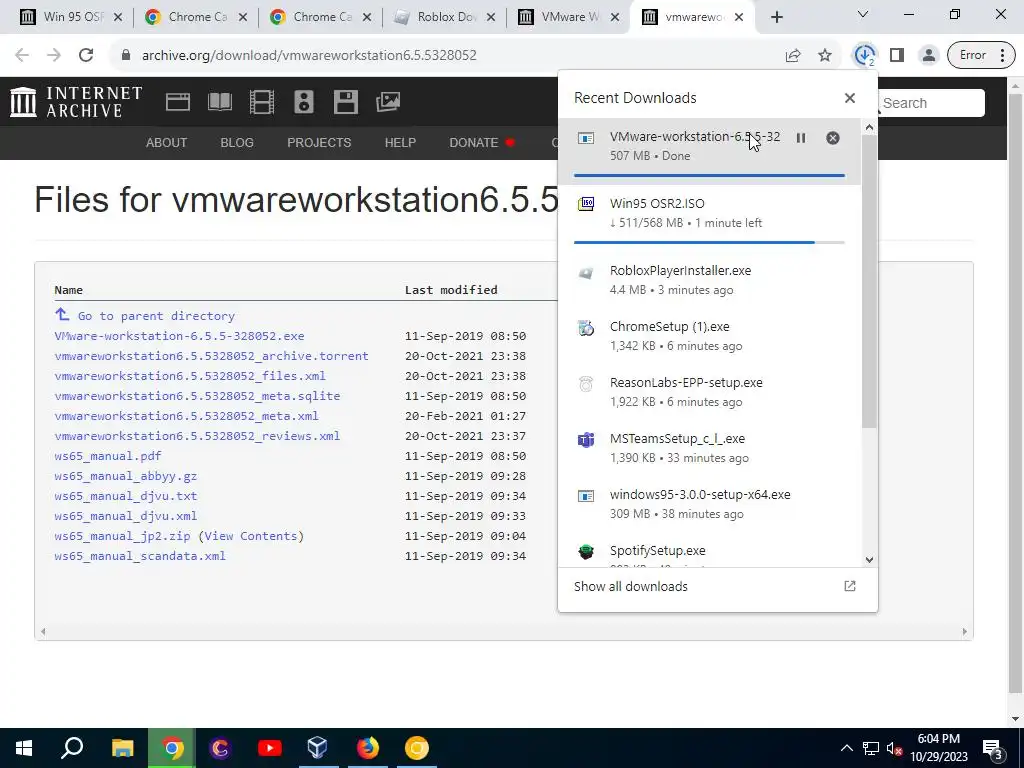Reload the current page
Image resolution: width=1024 pixels, height=768 pixels.
point(86,56)
